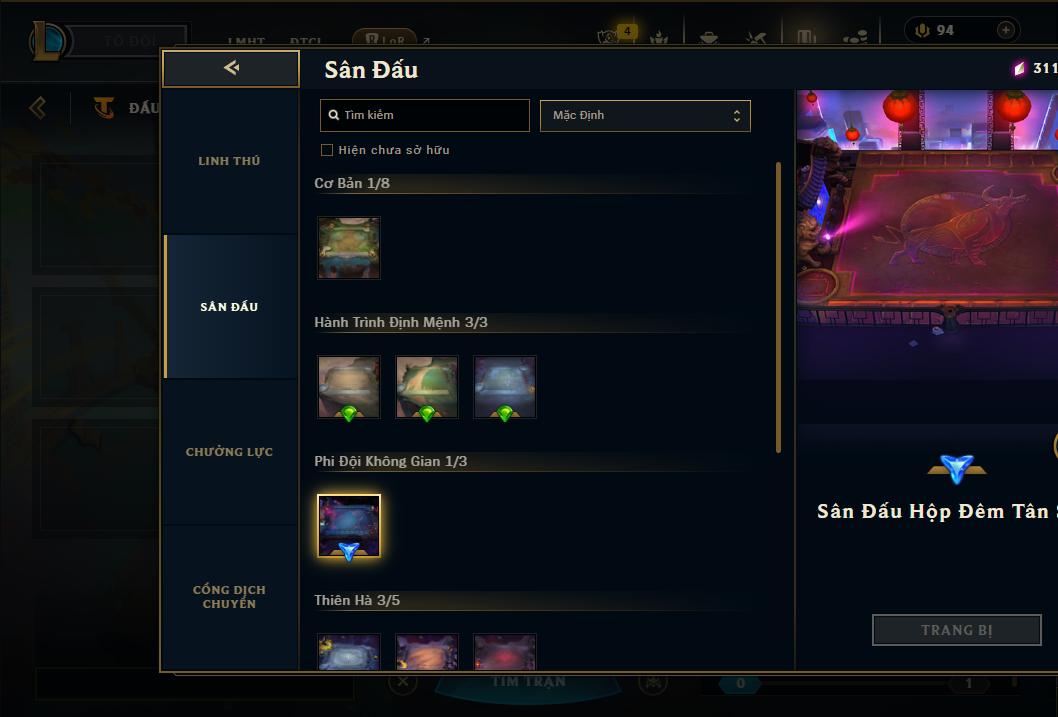Choose the third Hành Trình Định Mệnh arena
The width and height of the screenshot is (1058, 717).
505,387
